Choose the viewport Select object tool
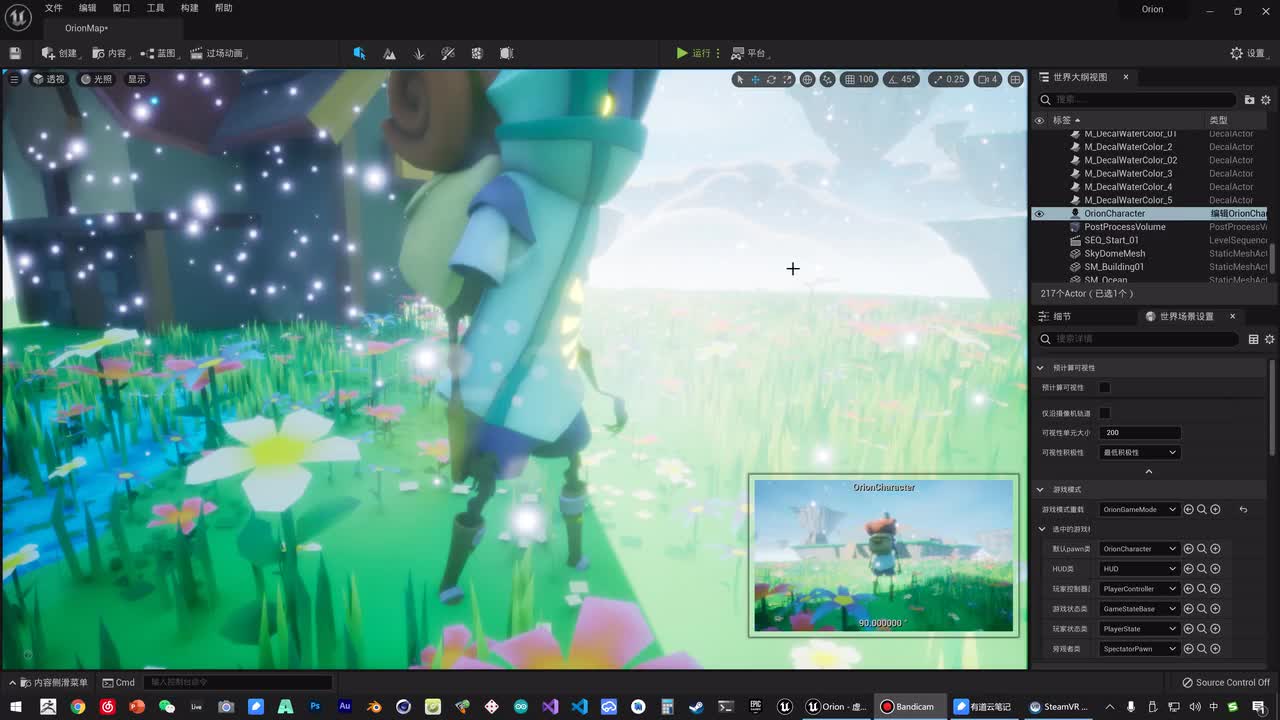This screenshot has width=1280, height=720. coord(739,79)
